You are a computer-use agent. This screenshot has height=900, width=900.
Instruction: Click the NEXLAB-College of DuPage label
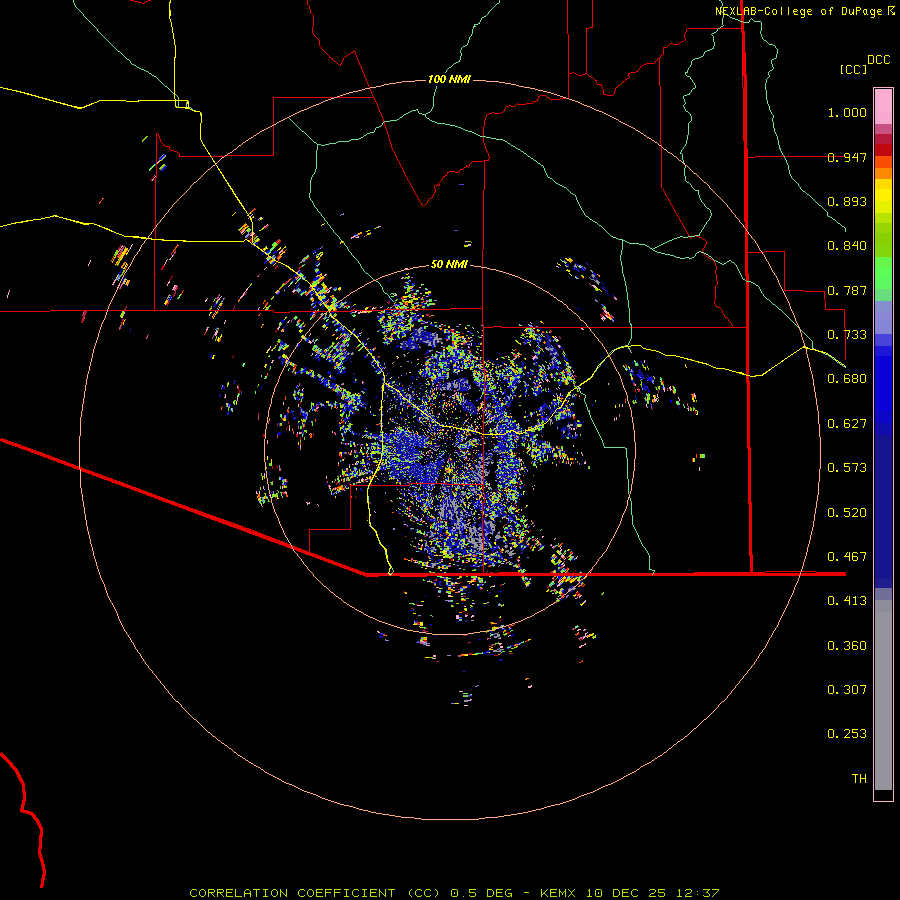click(x=798, y=11)
